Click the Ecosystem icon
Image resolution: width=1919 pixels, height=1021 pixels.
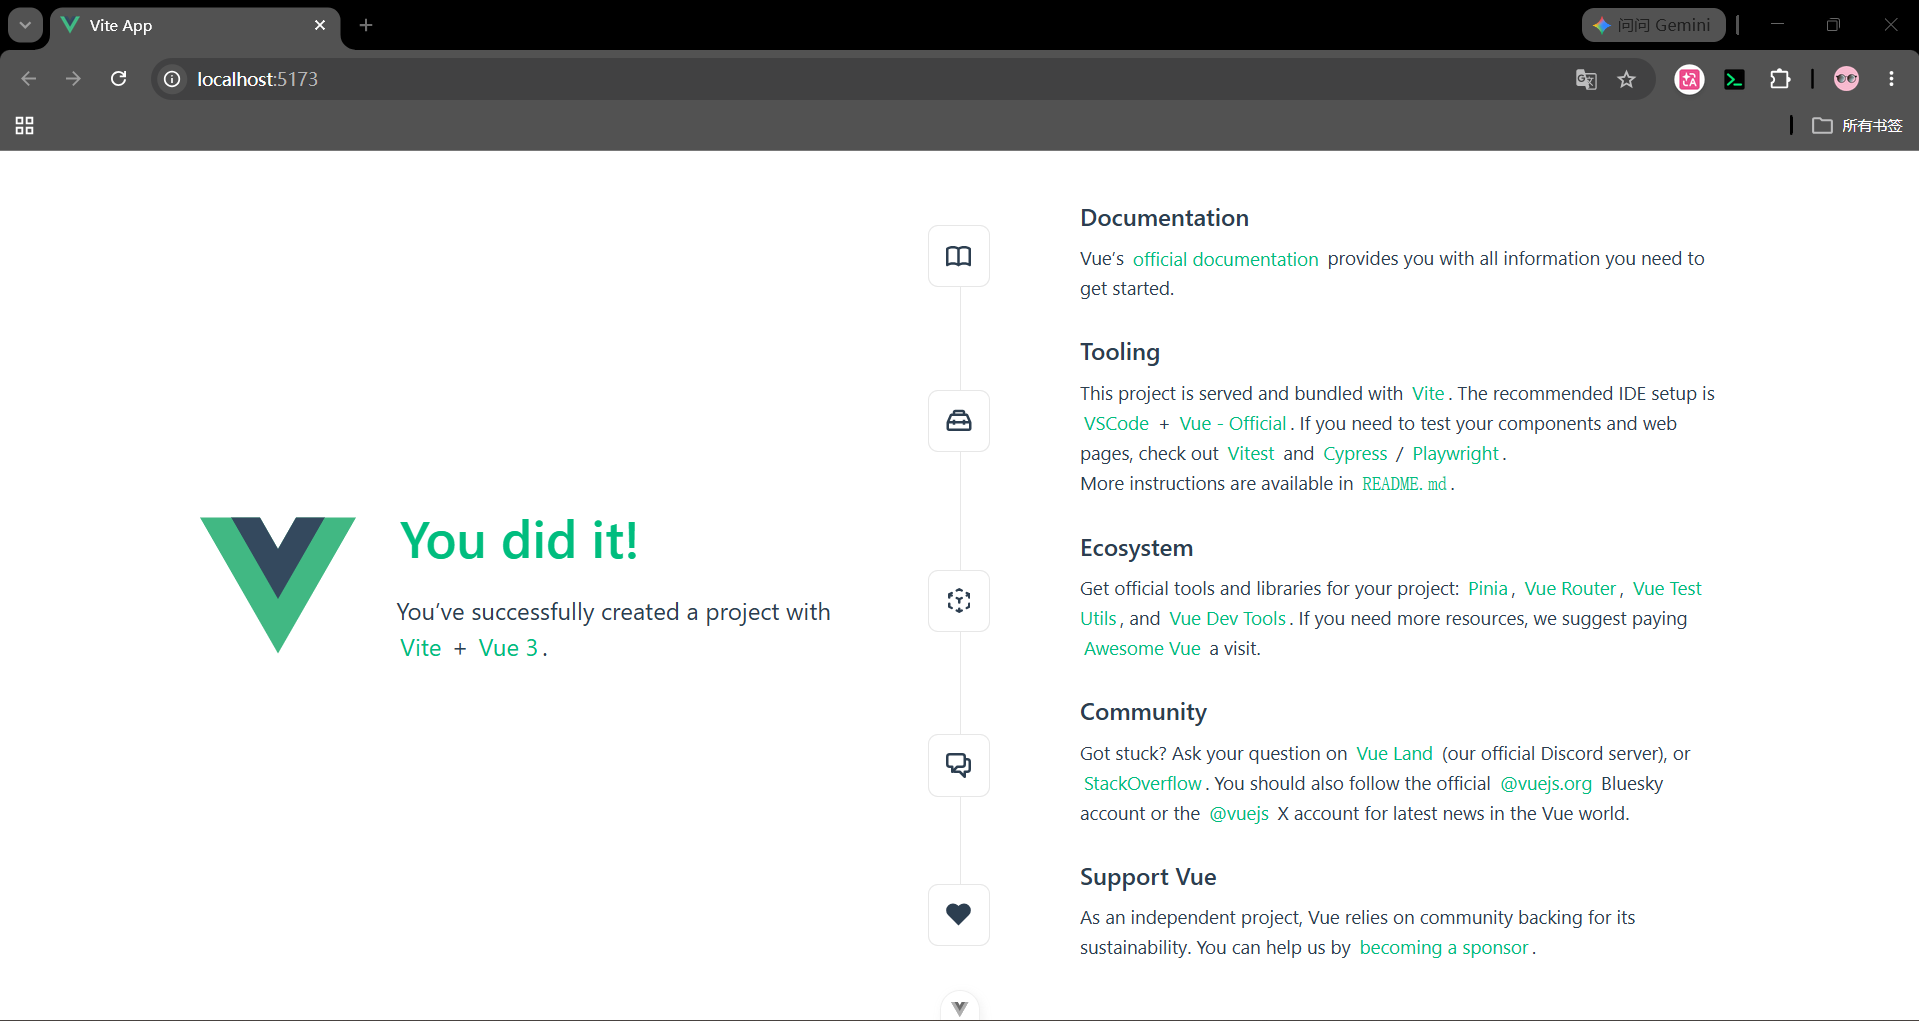[x=958, y=601]
